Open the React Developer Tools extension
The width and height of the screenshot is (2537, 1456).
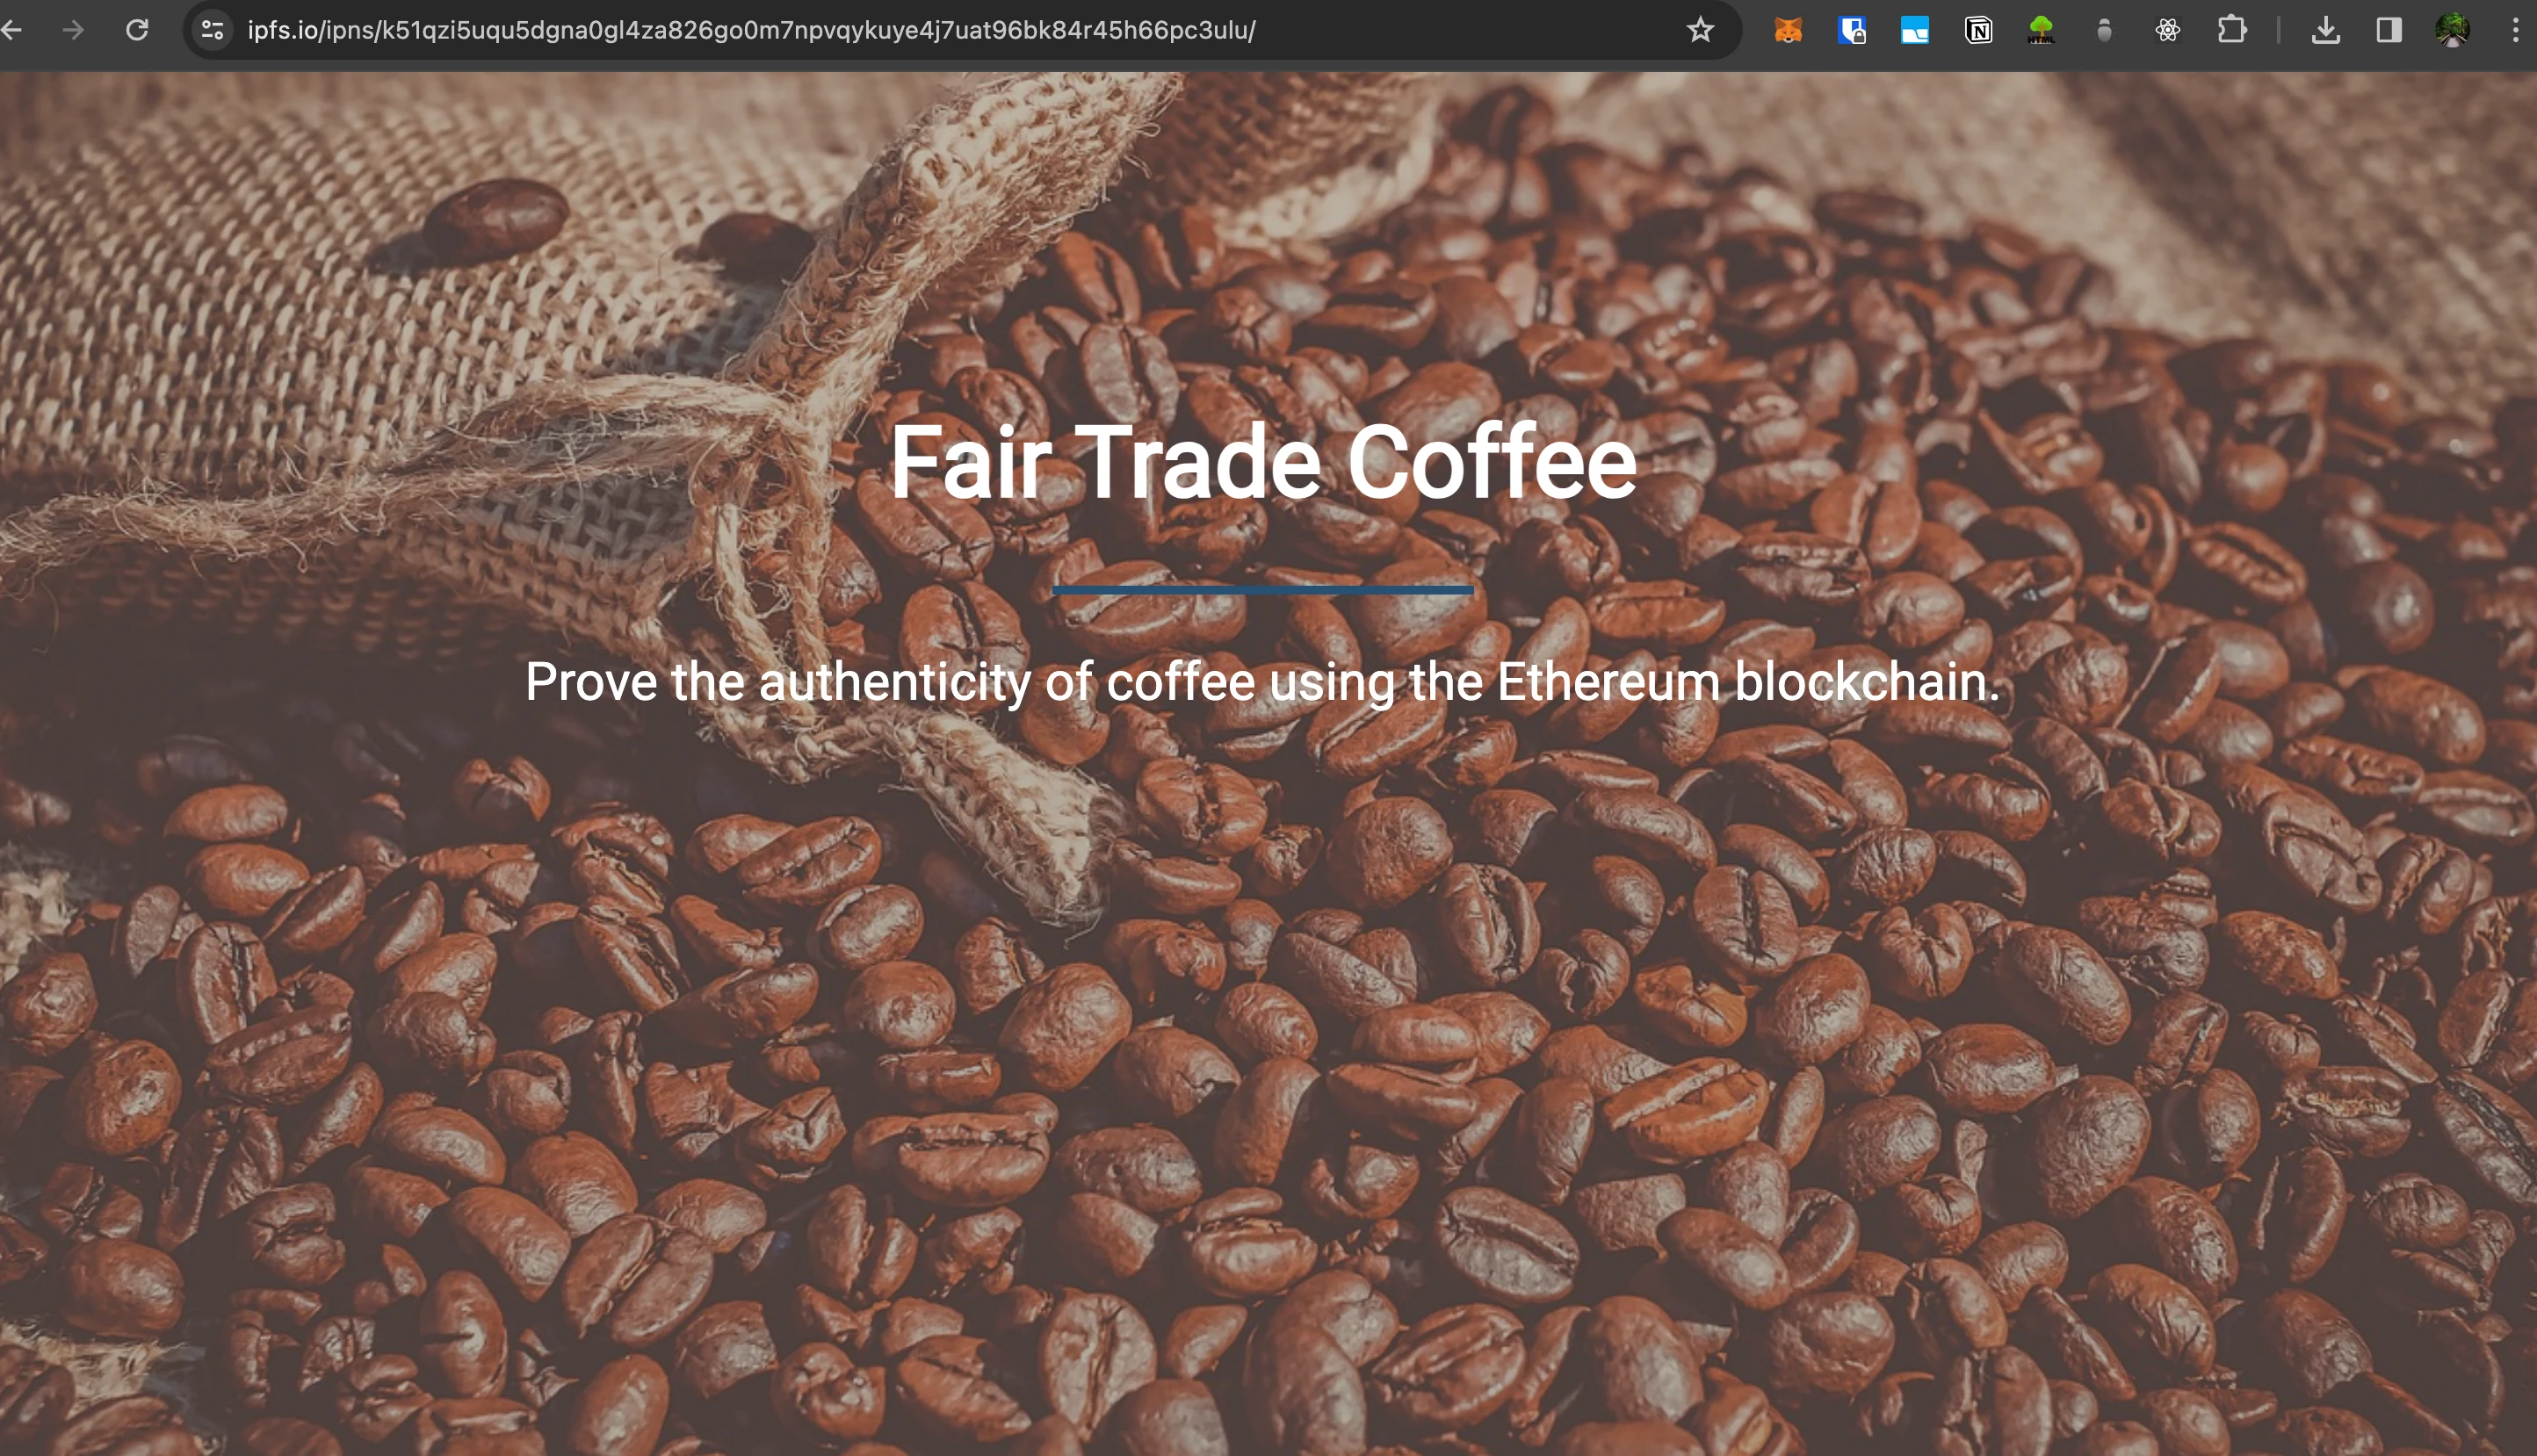tap(2167, 30)
